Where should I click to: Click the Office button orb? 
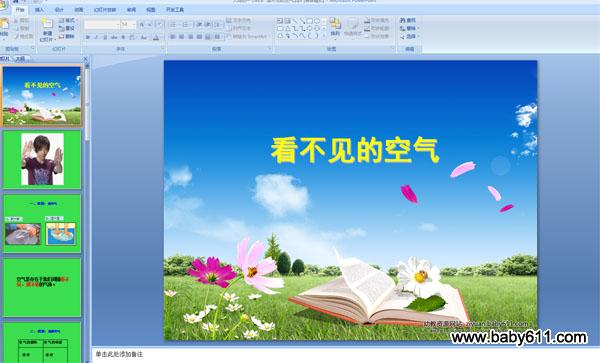click(x=3, y=4)
